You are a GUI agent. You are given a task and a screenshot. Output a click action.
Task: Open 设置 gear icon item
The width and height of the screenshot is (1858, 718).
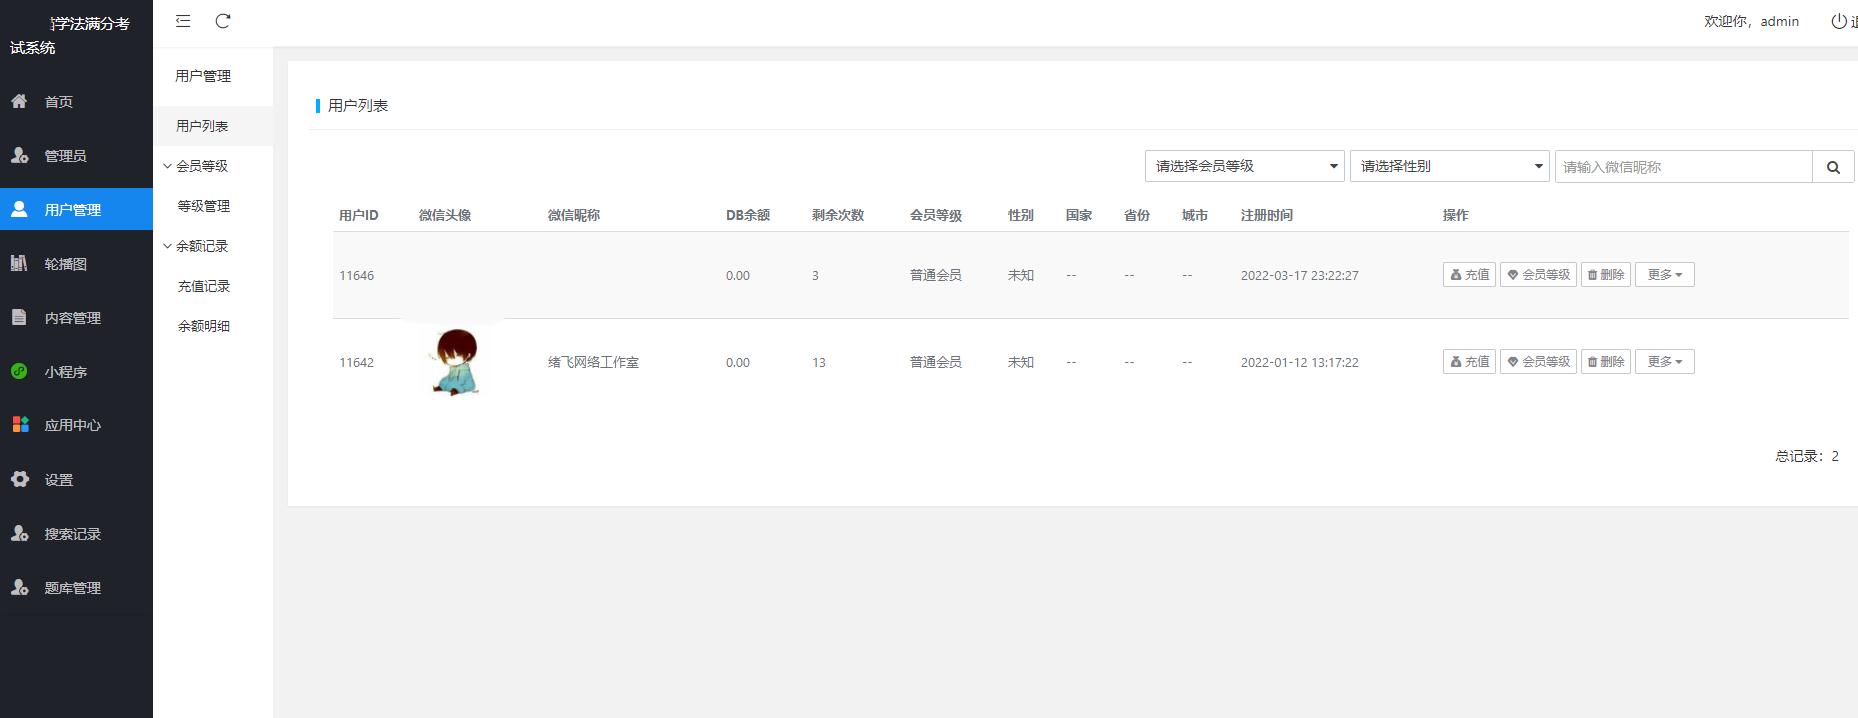click(x=20, y=479)
